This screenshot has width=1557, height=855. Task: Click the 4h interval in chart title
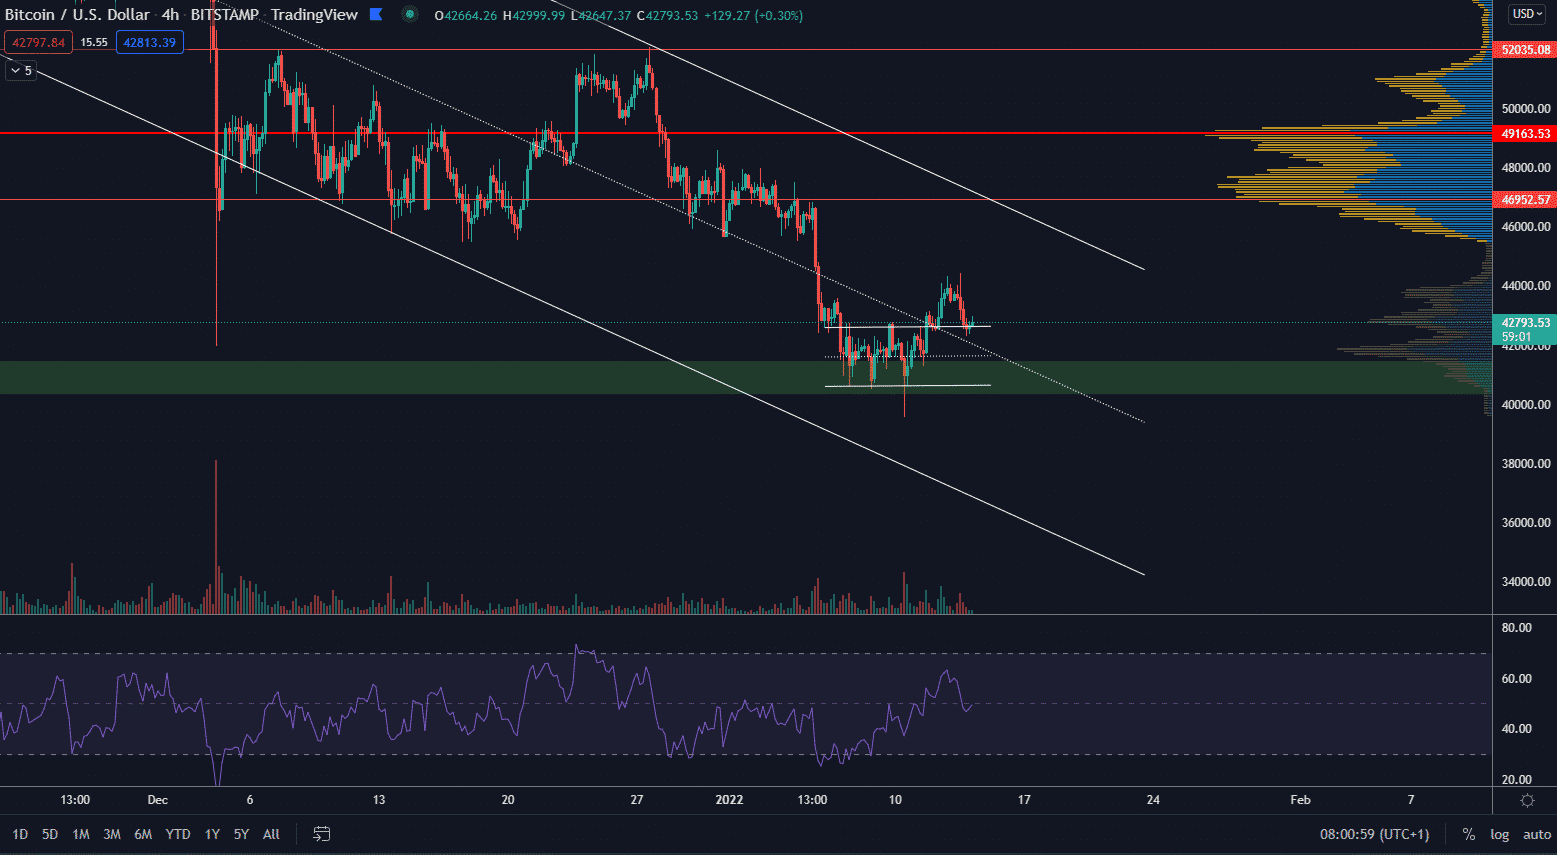tap(170, 14)
